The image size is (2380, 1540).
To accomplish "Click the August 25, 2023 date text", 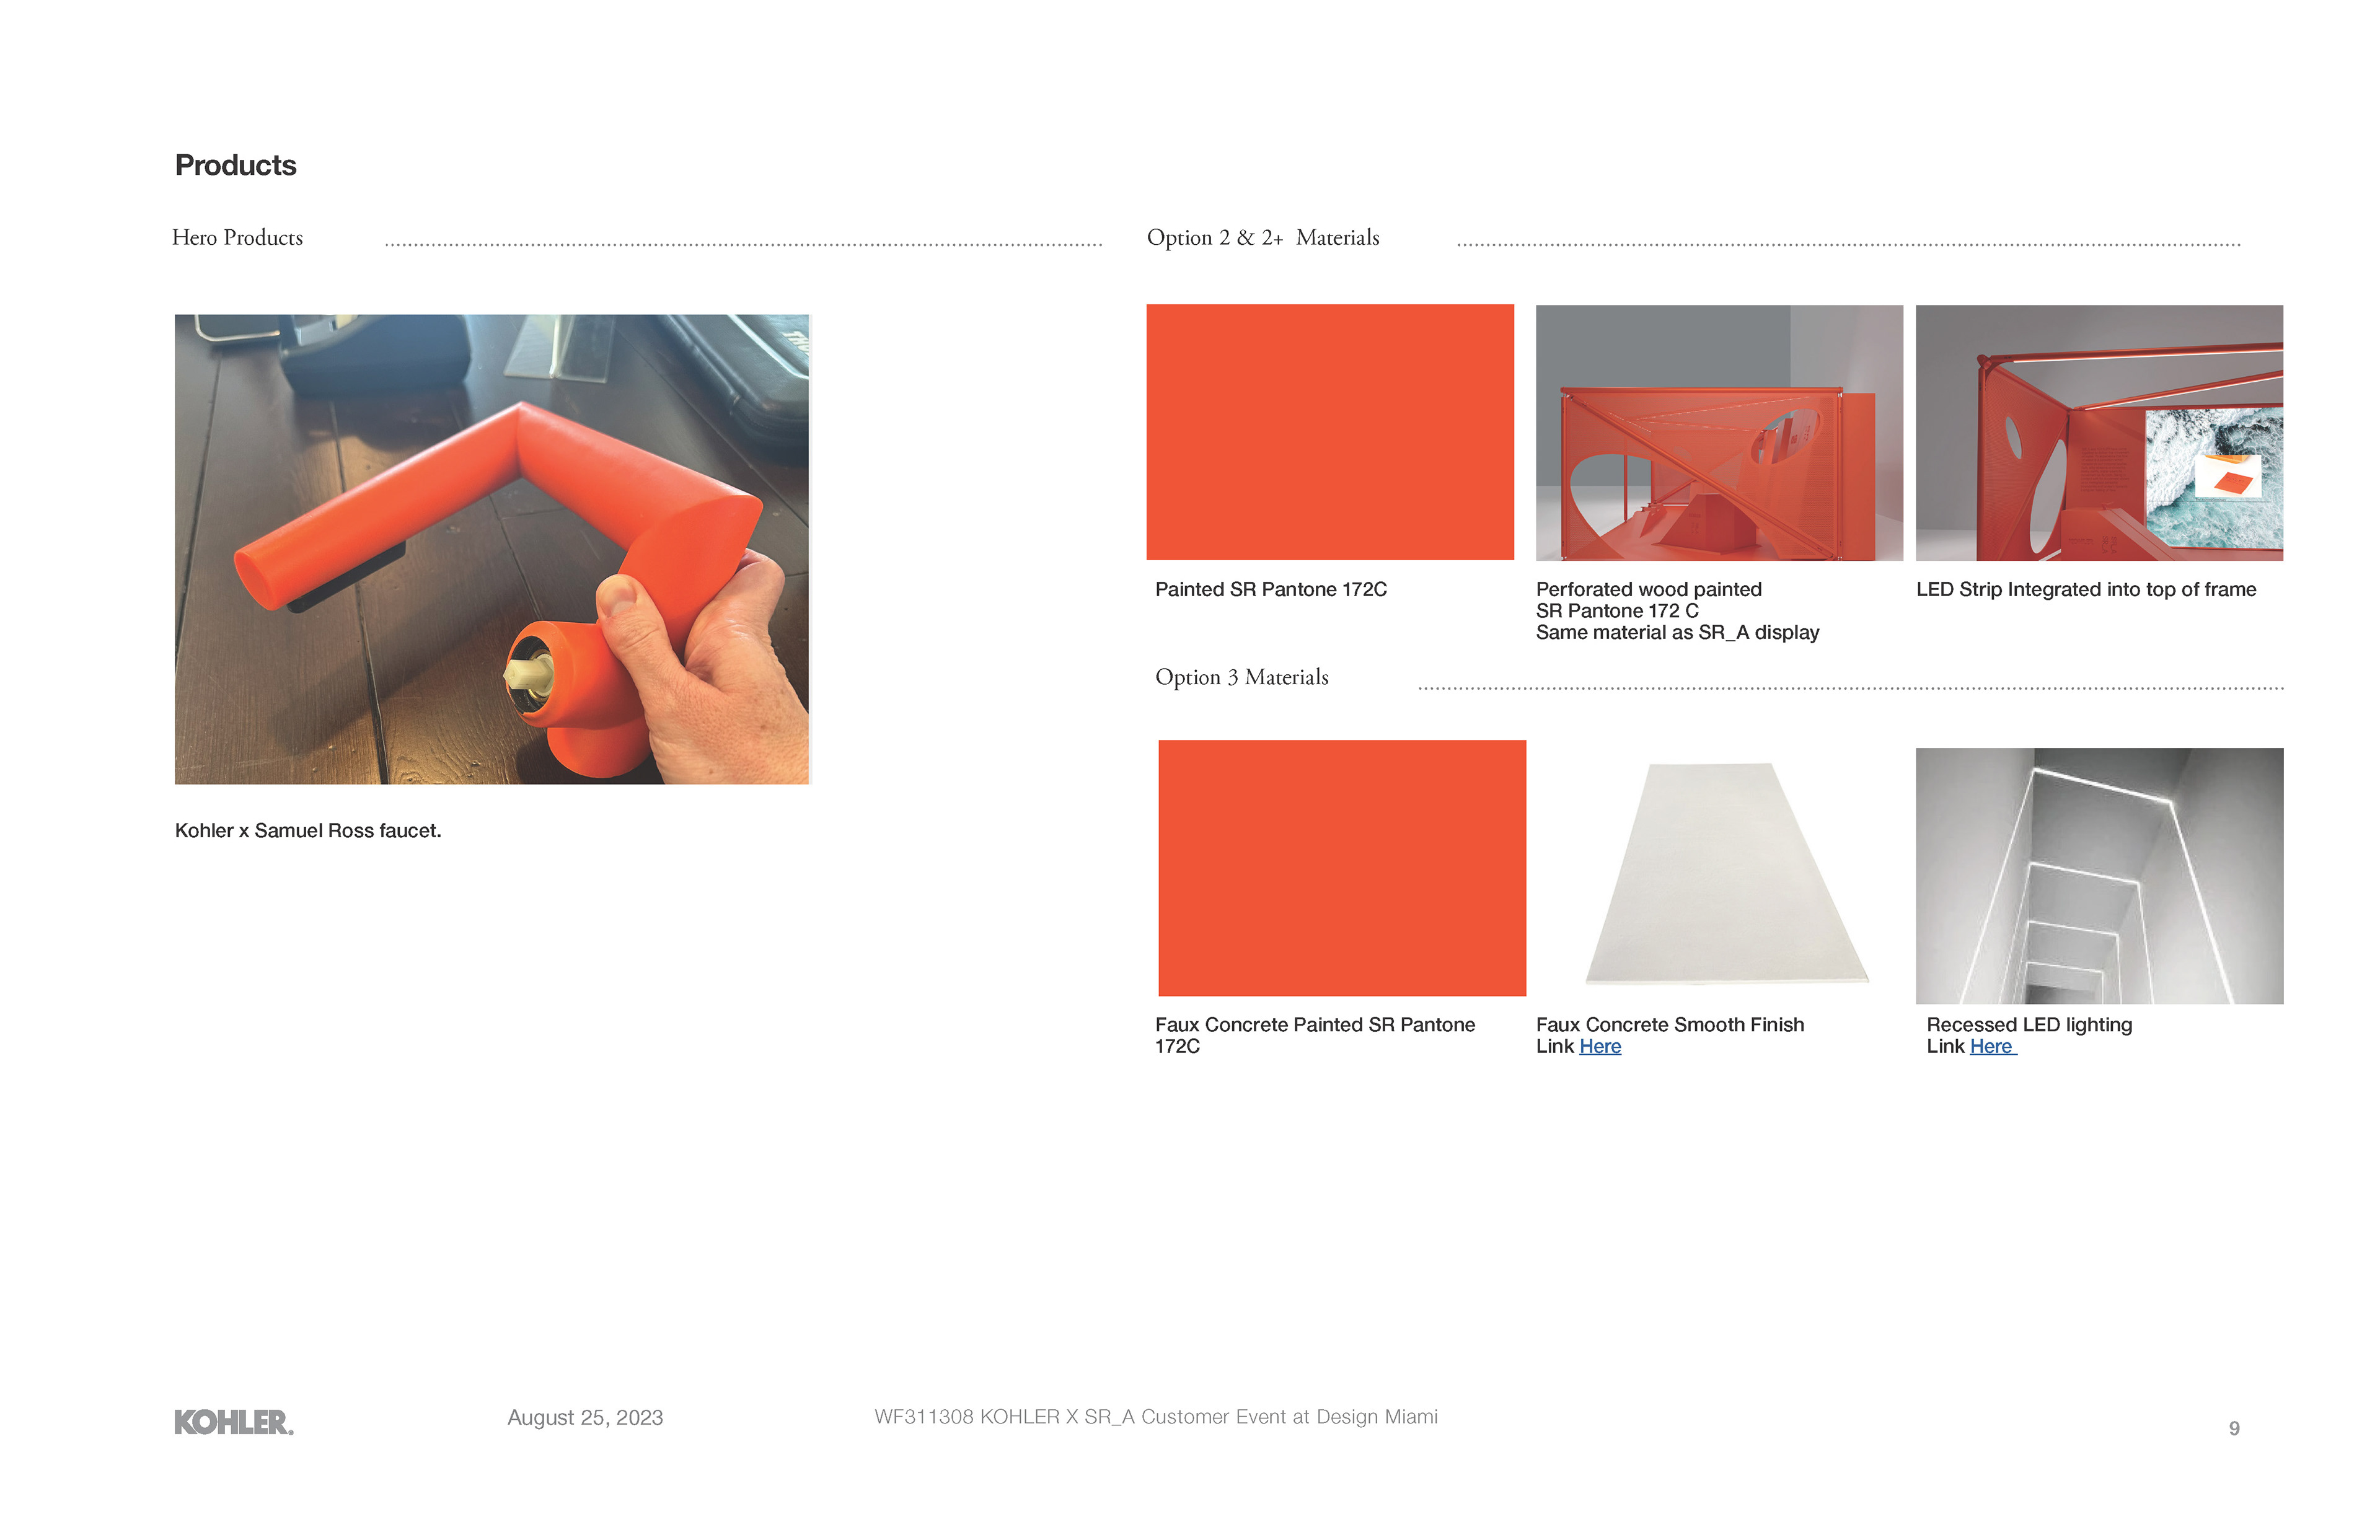I will tap(585, 1418).
